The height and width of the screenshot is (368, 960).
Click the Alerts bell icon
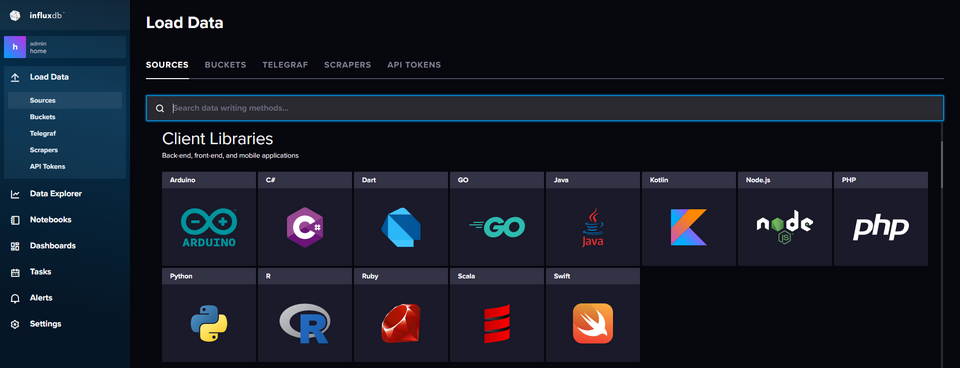point(15,298)
